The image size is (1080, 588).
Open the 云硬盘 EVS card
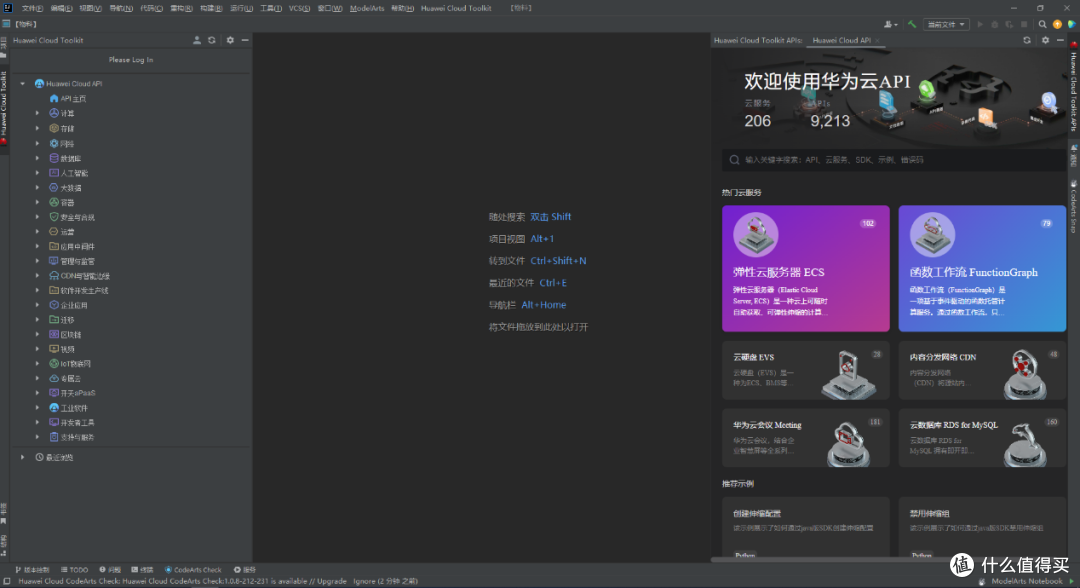[806, 370]
